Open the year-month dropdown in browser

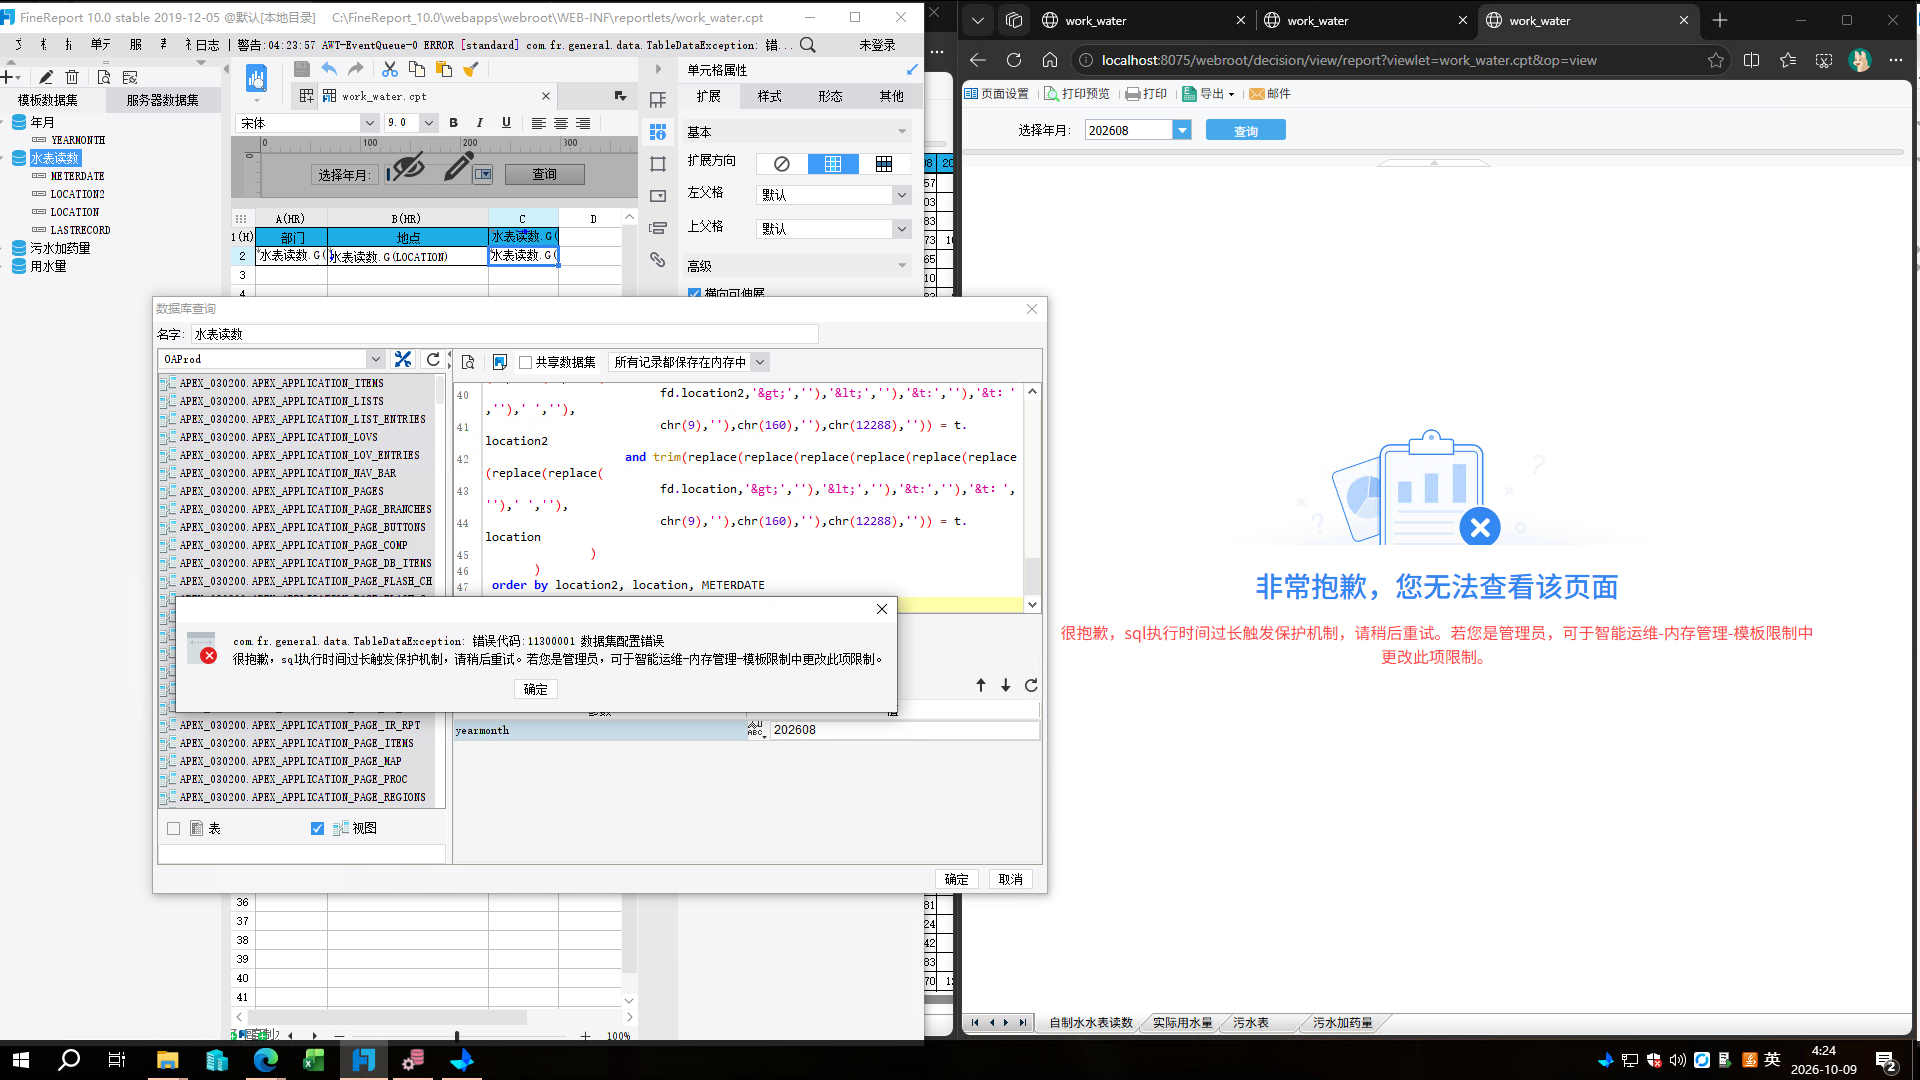[x=1182, y=131]
